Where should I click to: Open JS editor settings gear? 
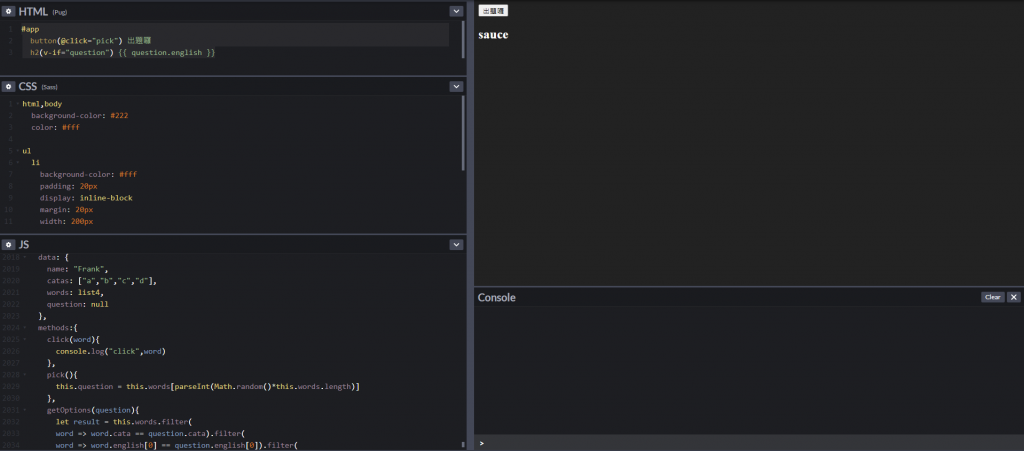8,244
